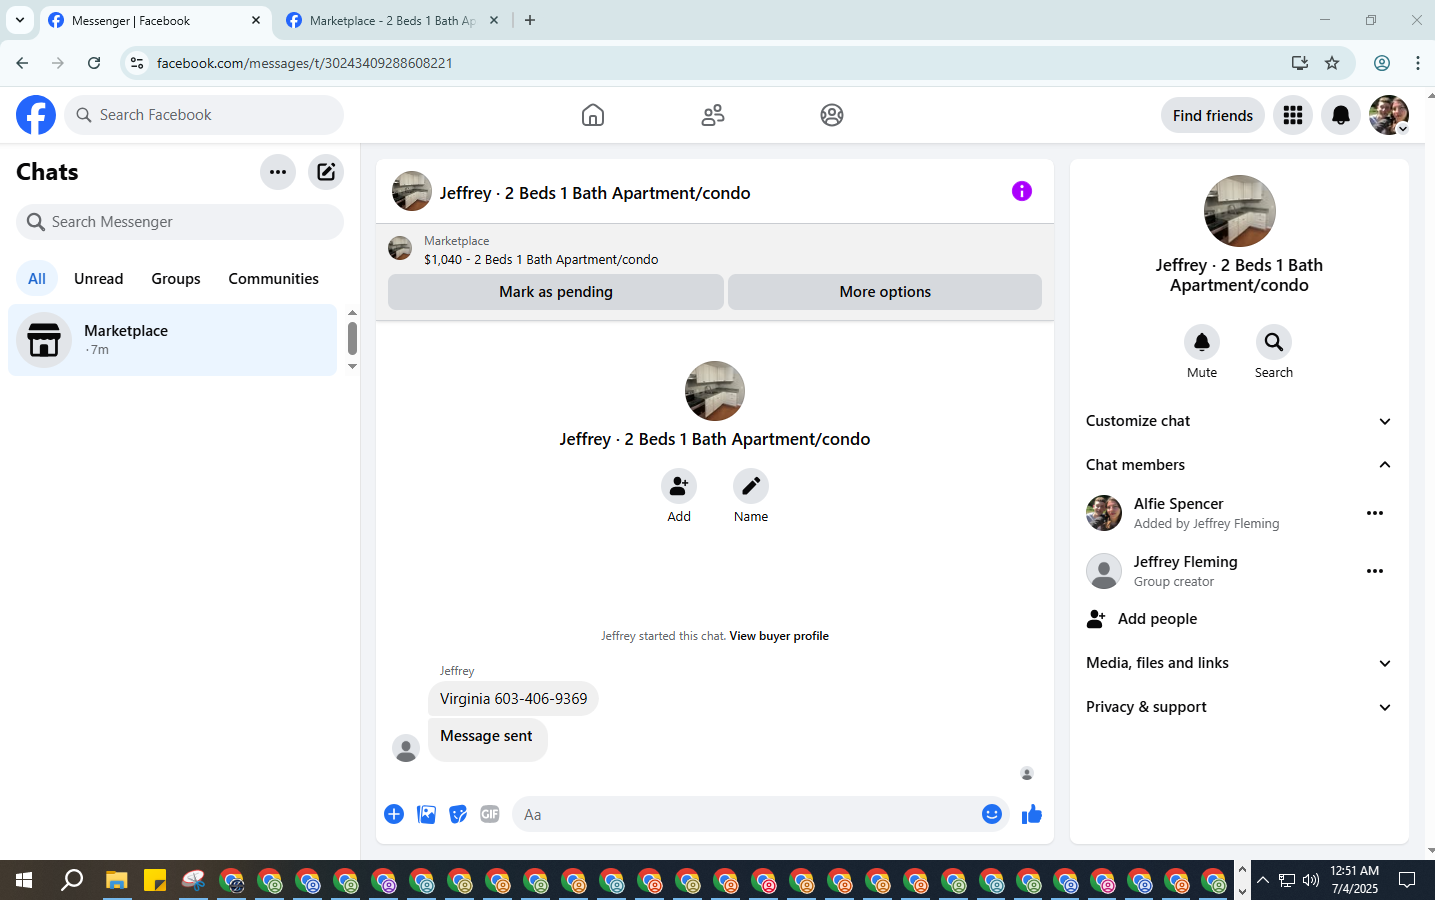Open Windows taskbar search
This screenshot has height=900, width=1435.
coord(72,880)
